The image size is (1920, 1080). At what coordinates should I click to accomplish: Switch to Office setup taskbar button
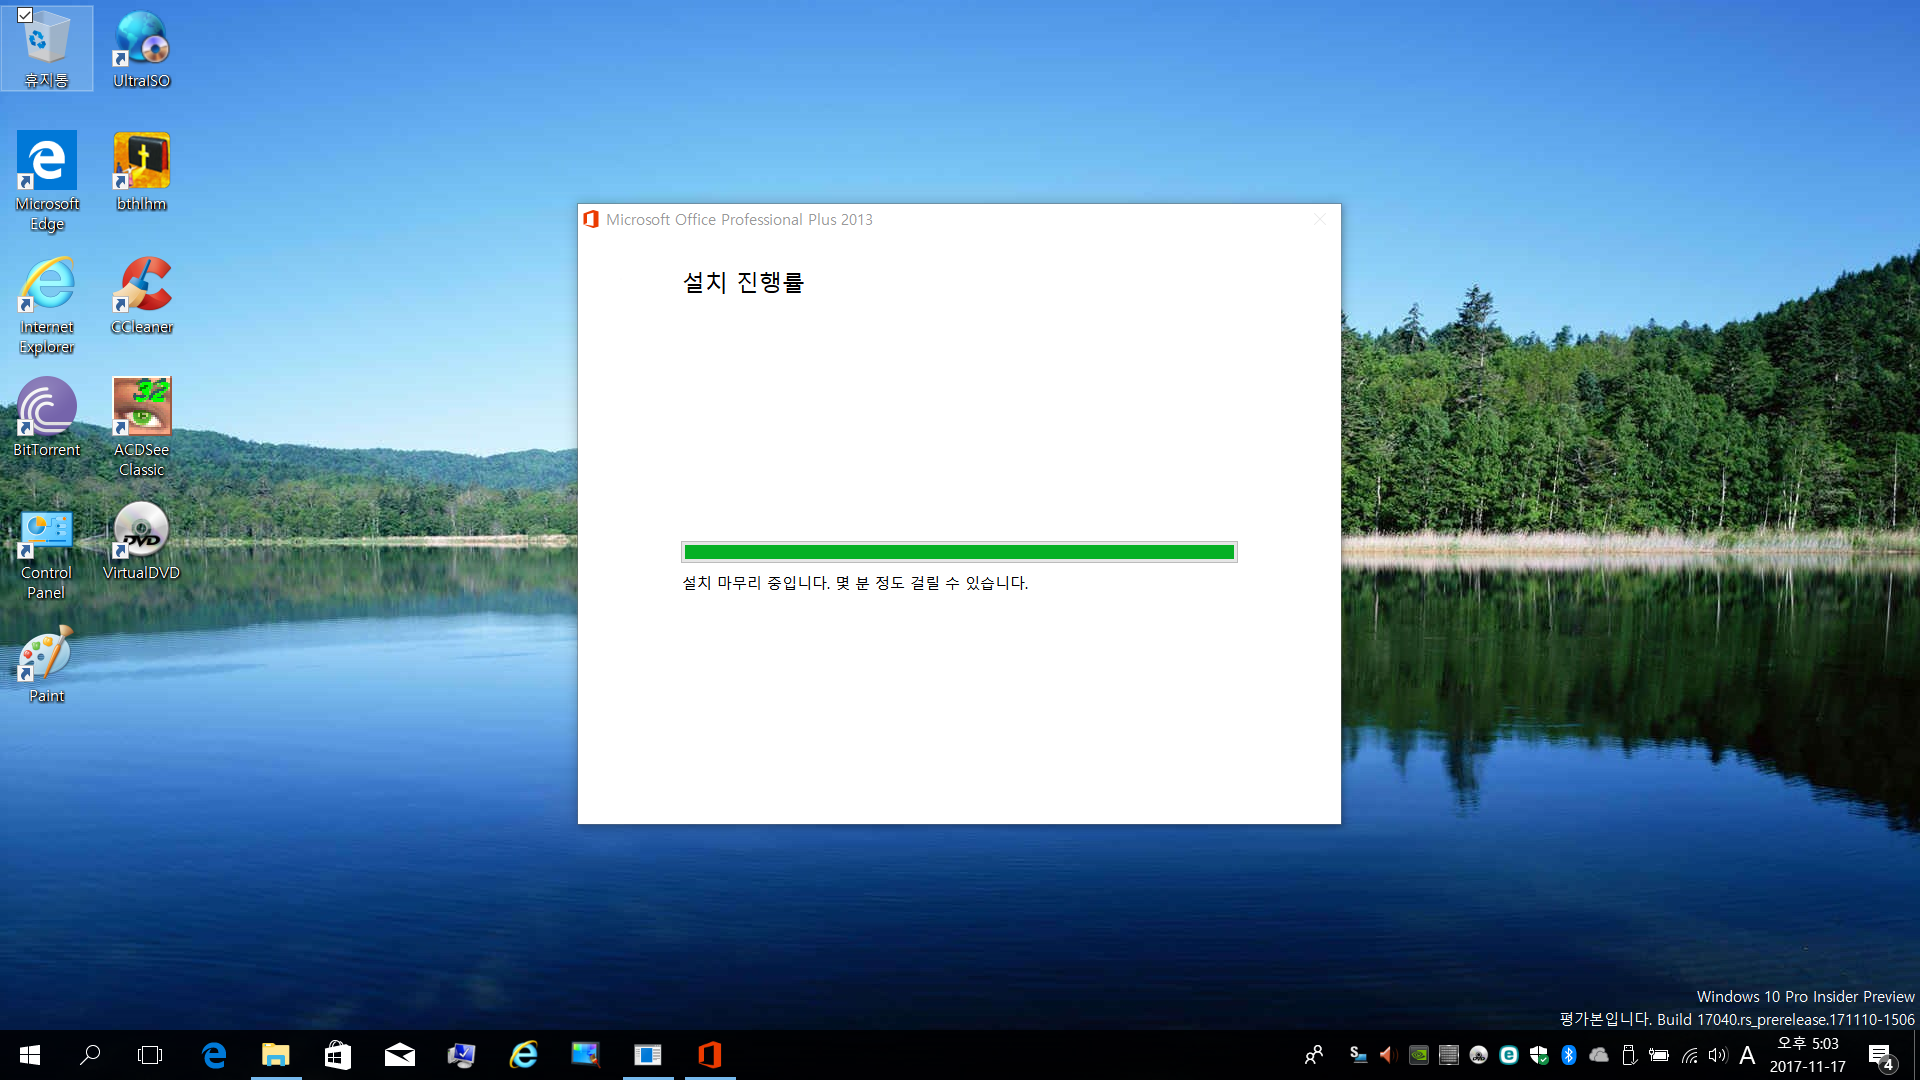710,1055
